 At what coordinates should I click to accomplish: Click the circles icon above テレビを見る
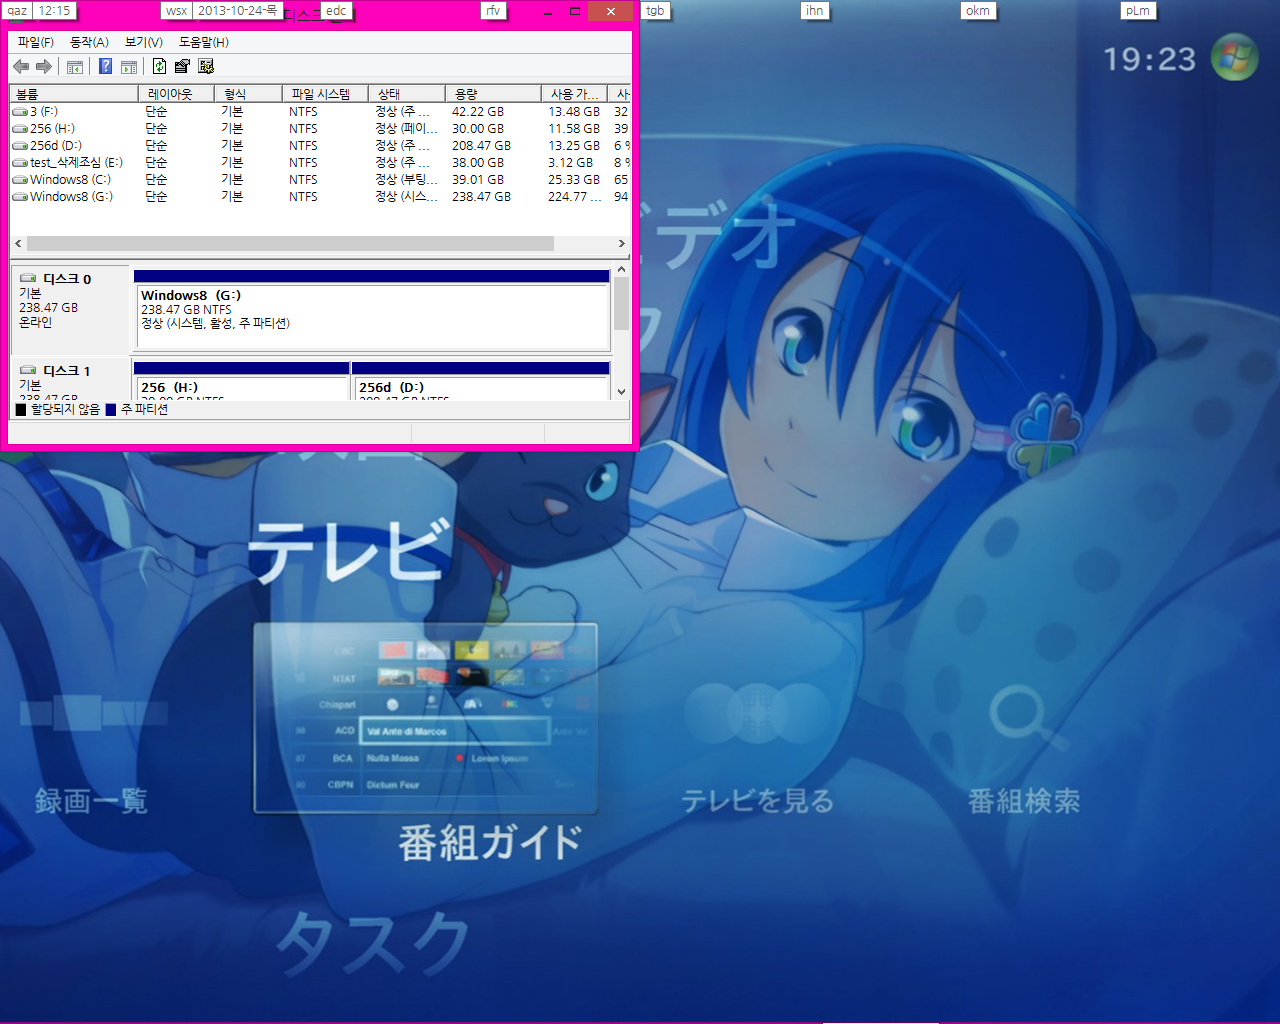[757, 713]
